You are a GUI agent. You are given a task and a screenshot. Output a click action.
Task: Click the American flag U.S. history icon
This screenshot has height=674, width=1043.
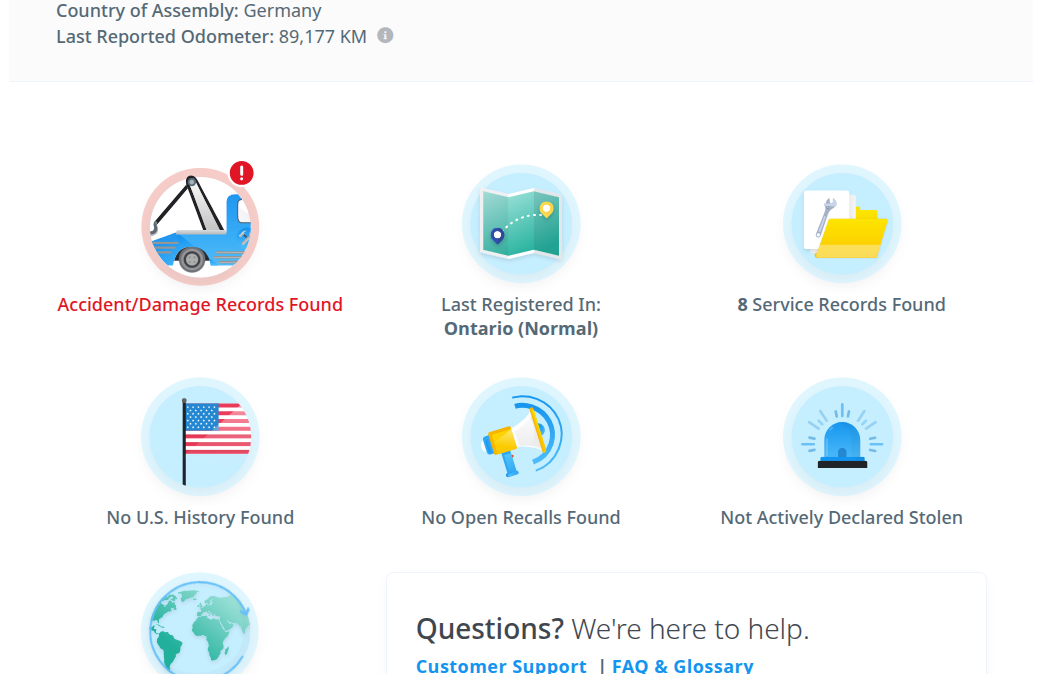(x=200, y=437)
